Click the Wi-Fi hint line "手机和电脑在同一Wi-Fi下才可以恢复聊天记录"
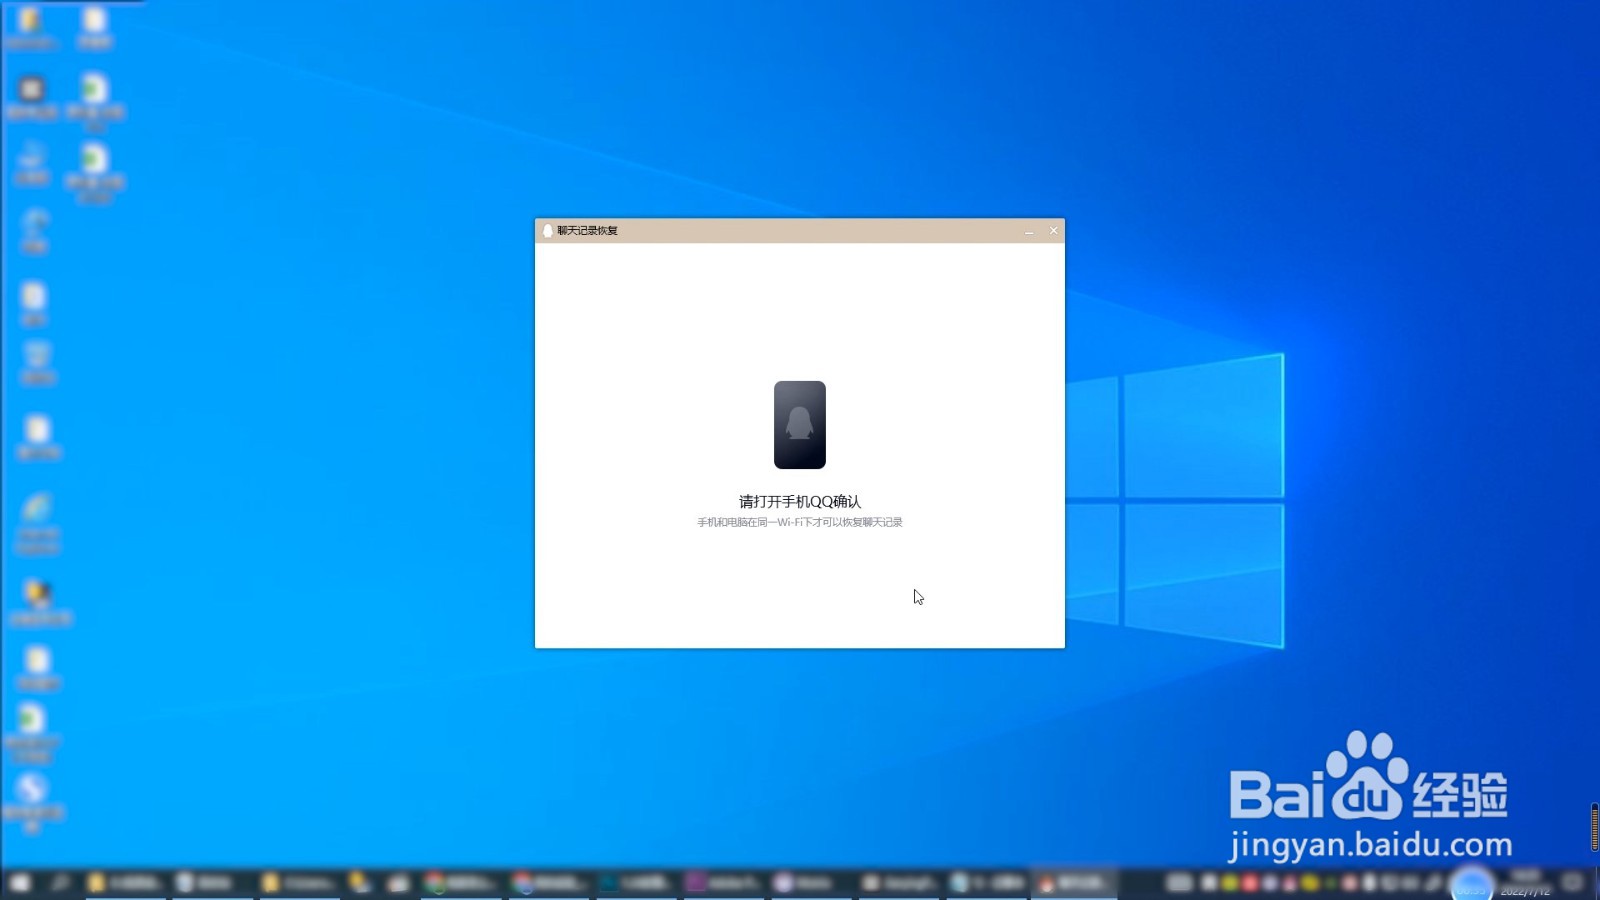 pyautogui.click(x=800, y=522)
